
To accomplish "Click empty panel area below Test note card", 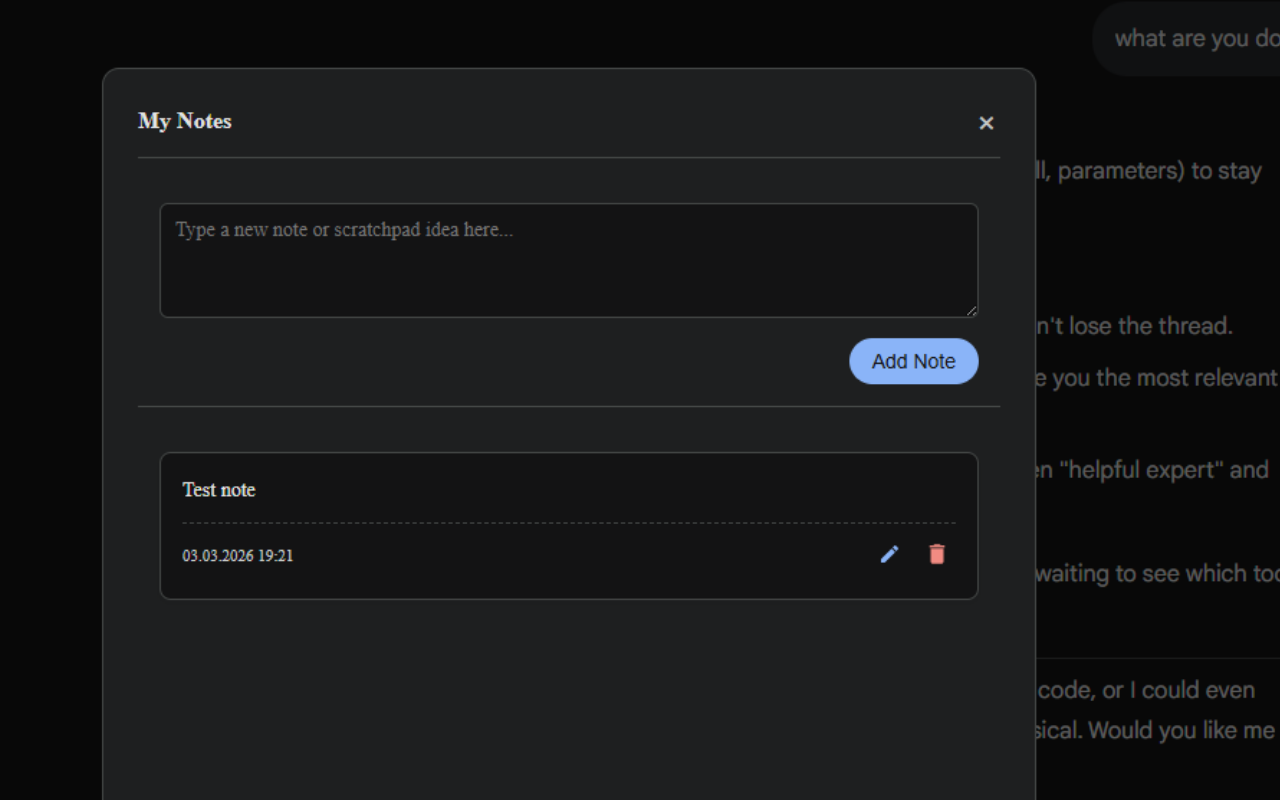I will tap(569, 700).
